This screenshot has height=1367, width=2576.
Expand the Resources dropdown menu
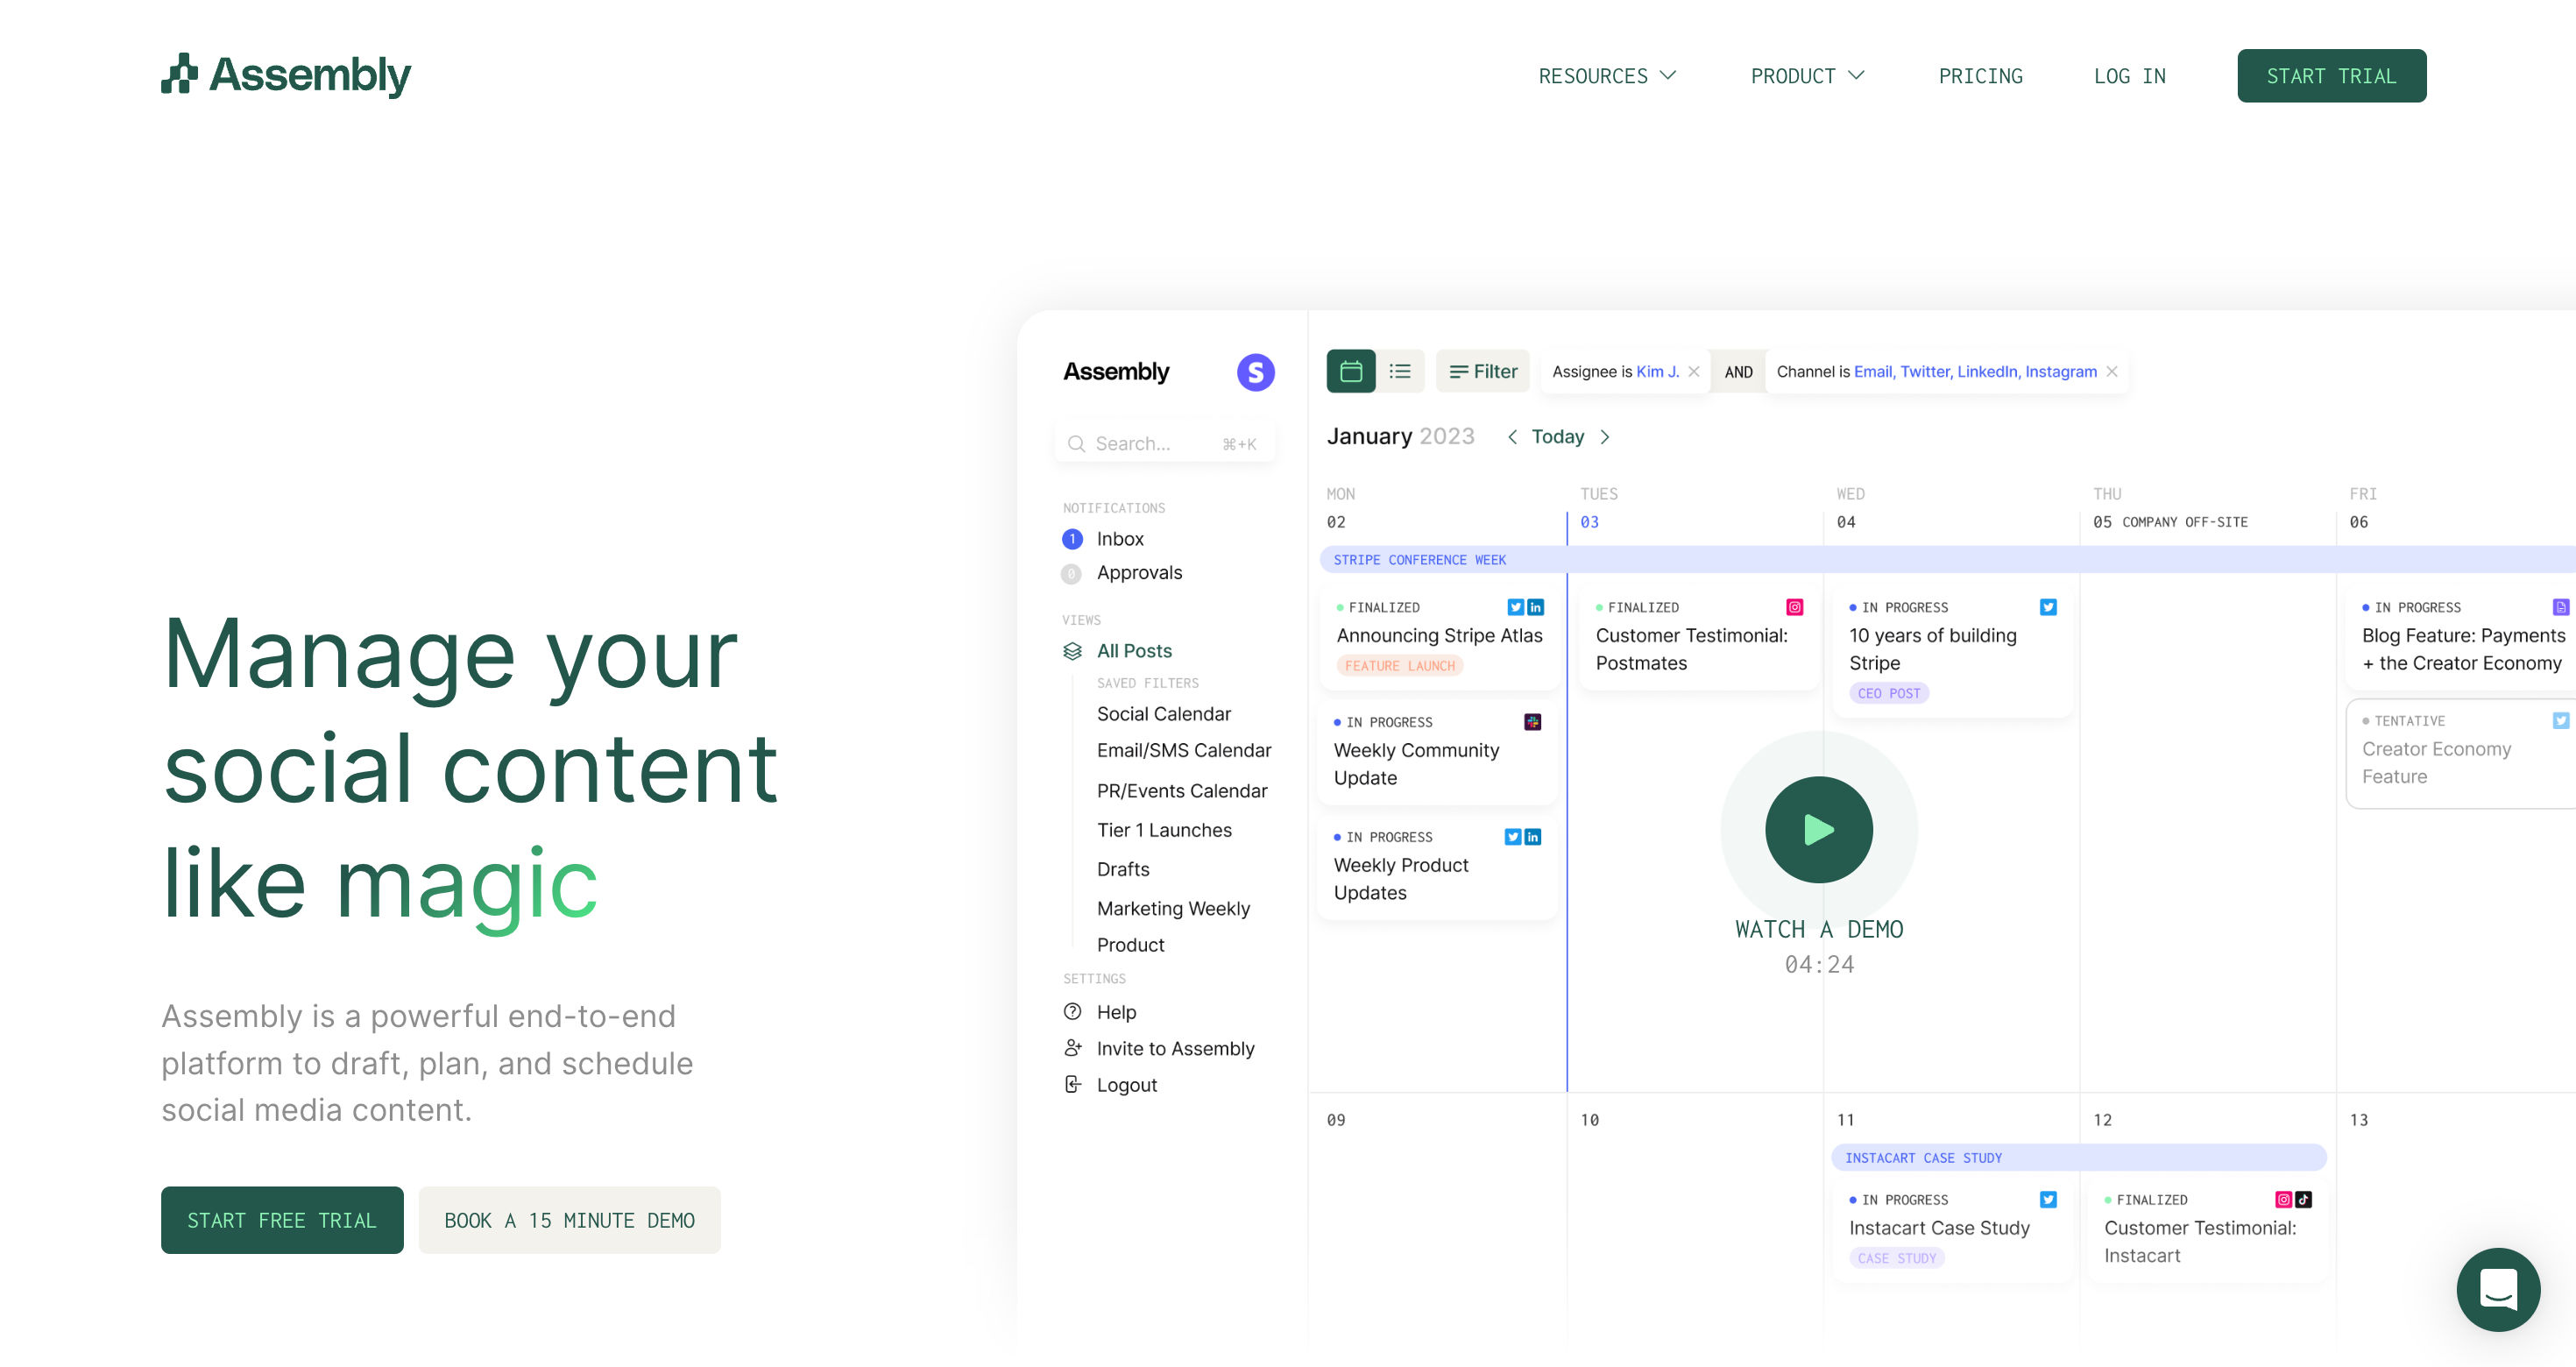click(1607, 76)
